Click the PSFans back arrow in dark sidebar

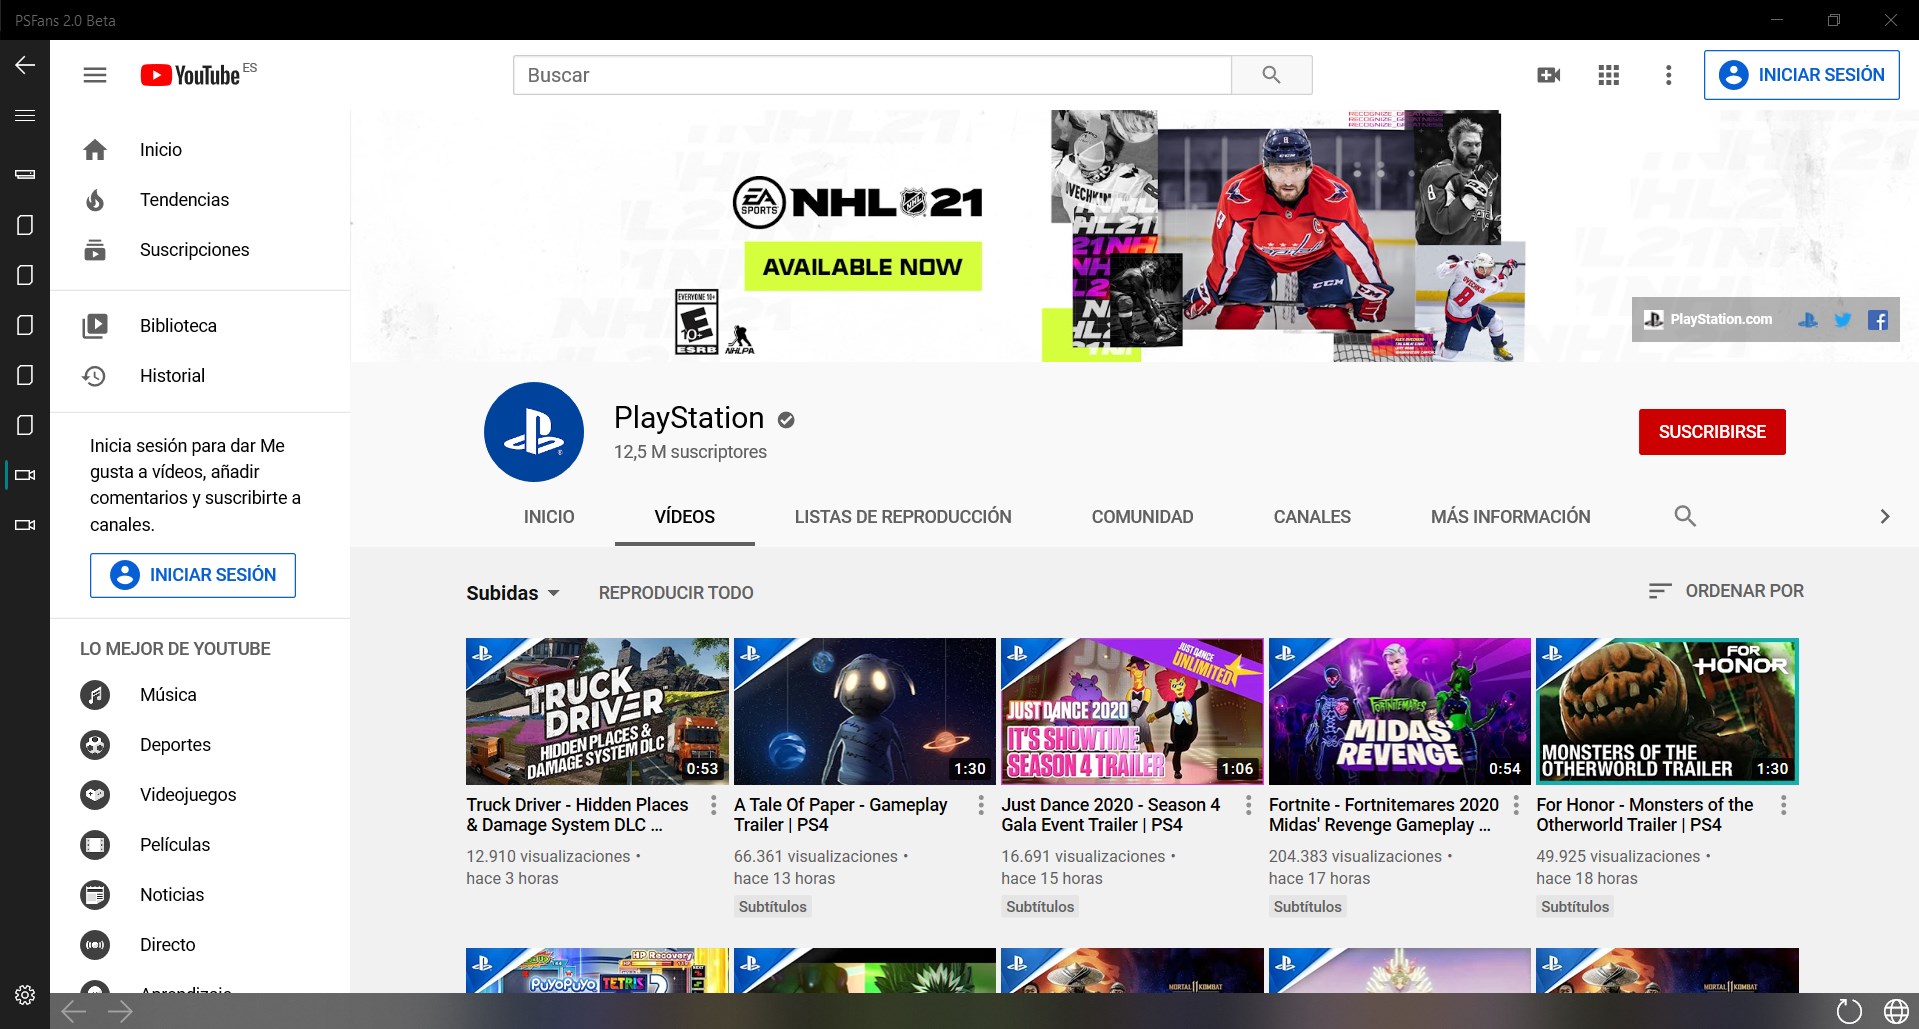click(25, 65)
